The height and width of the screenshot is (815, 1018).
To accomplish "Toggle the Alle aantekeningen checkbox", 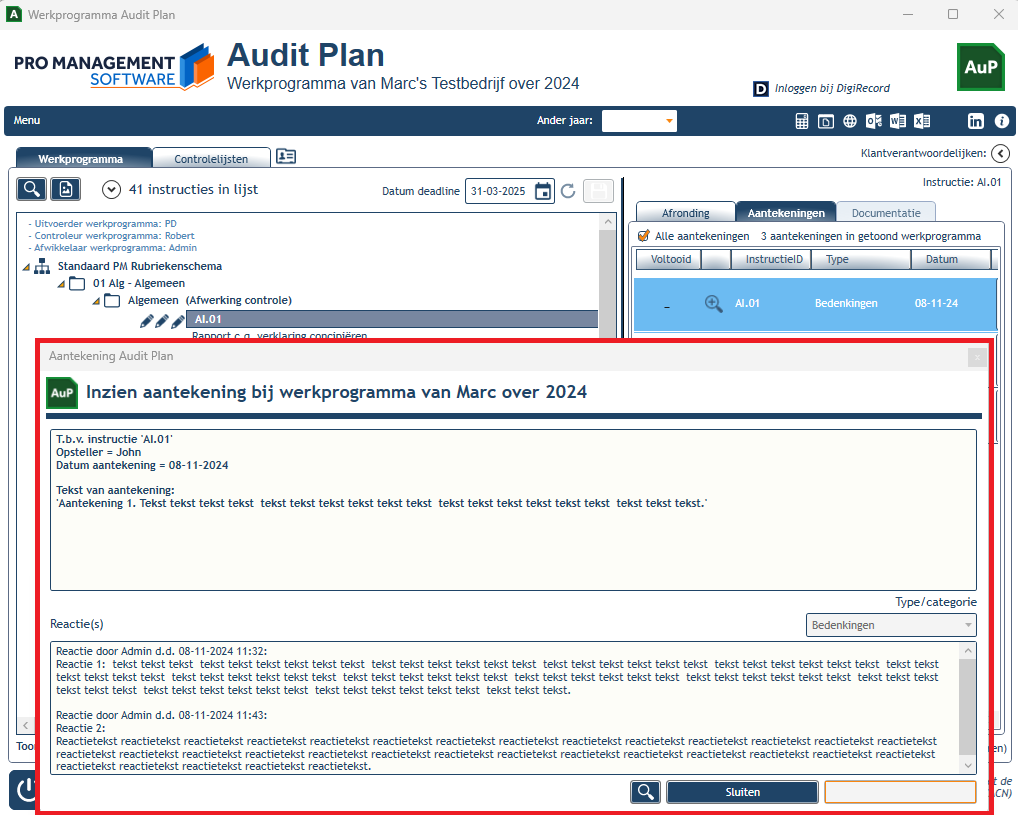I will pyautogui.click(x=643, y=236).
